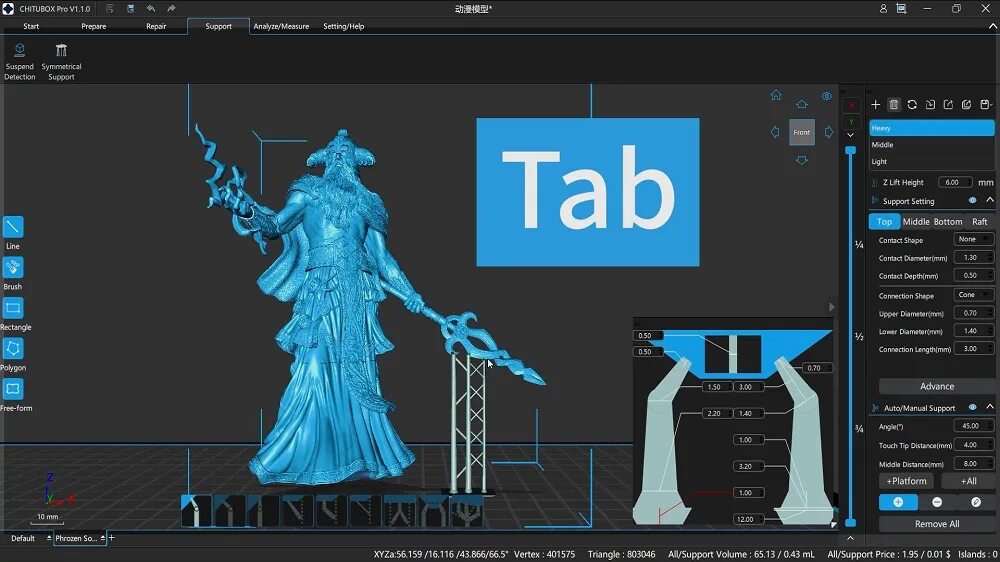Viewport: 1000px width, 562px height.
Task: Toggle Auto/Manual Support eye visibility
Action: coord(973,407)
